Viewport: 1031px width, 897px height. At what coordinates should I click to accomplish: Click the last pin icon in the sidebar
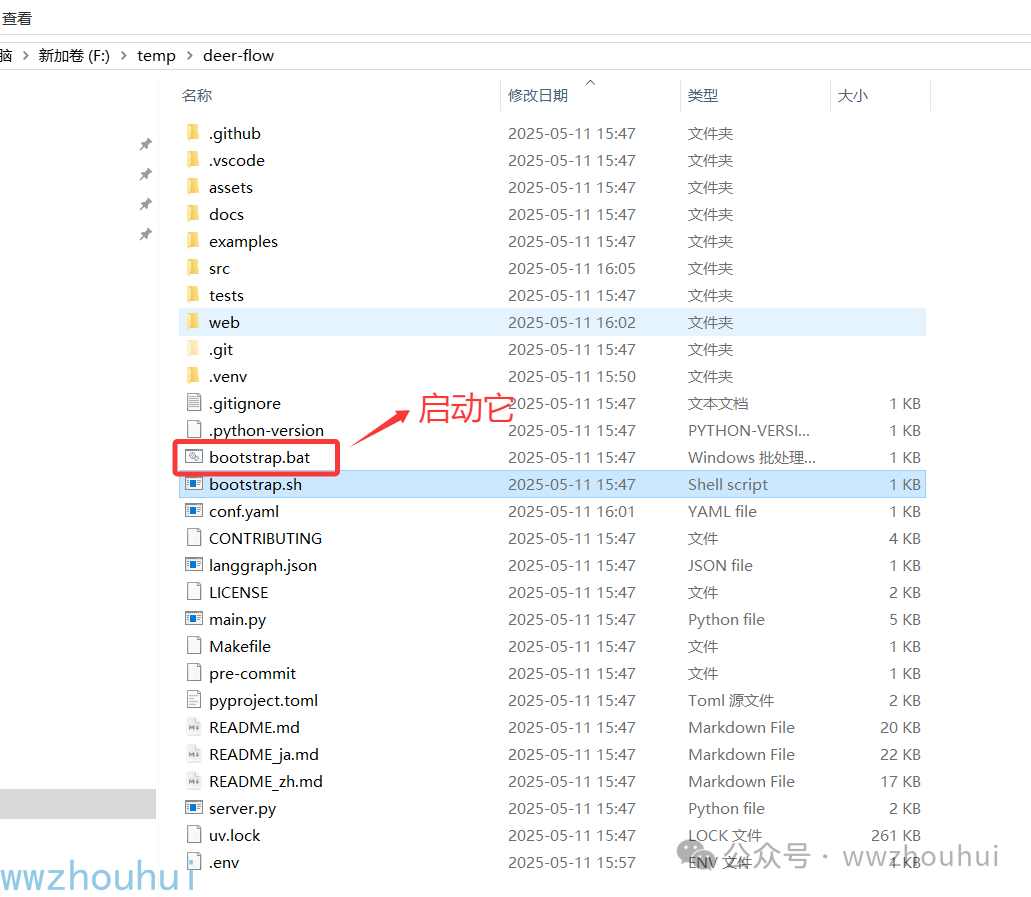145,234
